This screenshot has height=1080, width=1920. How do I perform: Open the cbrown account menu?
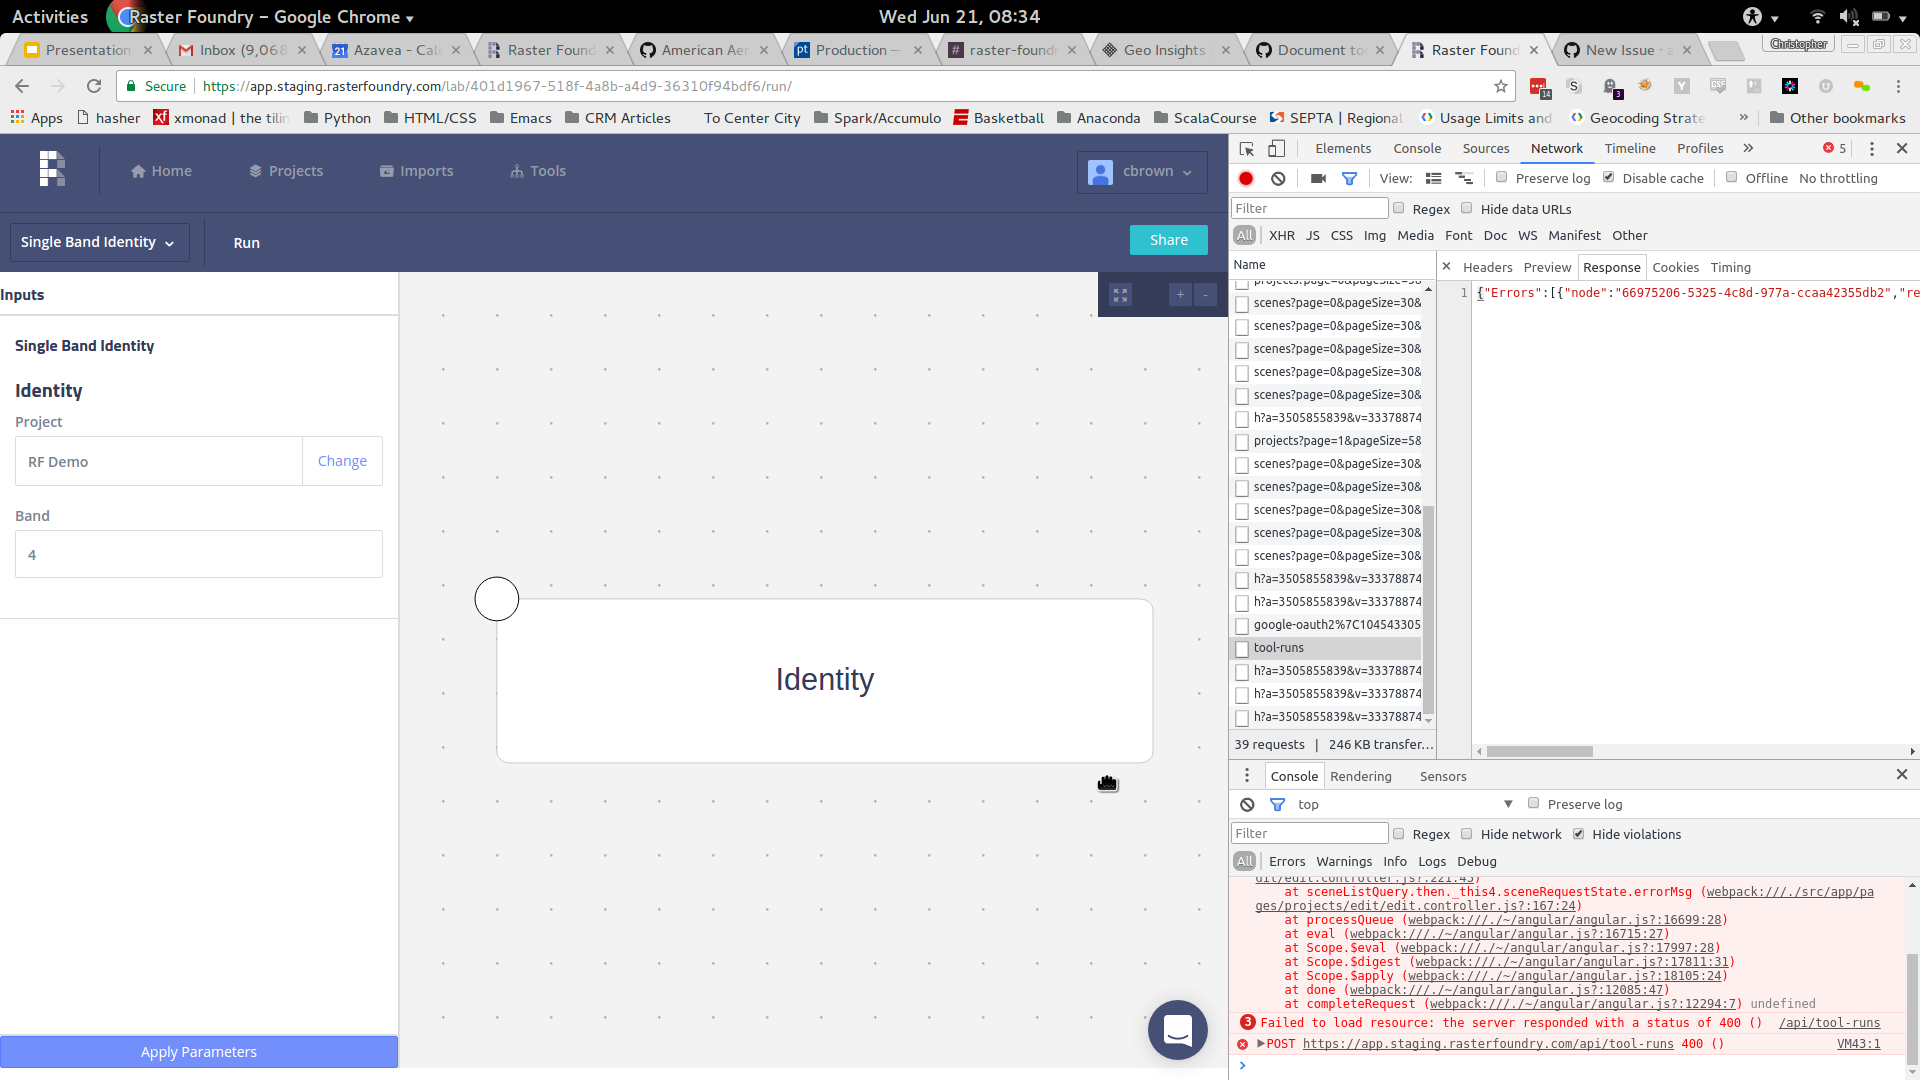point(1142,171)
